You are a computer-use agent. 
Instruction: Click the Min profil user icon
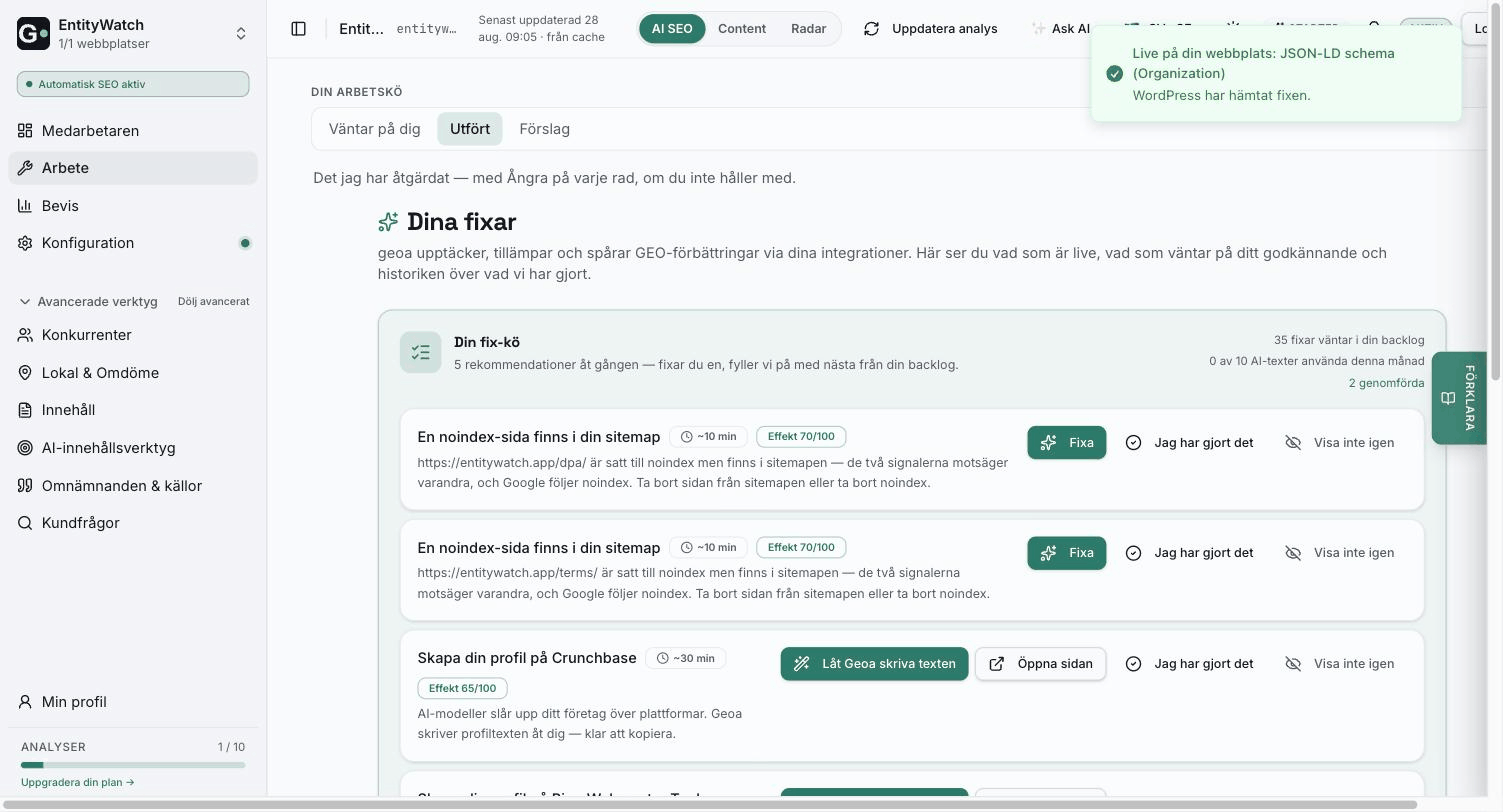click(x=25, y=702)
